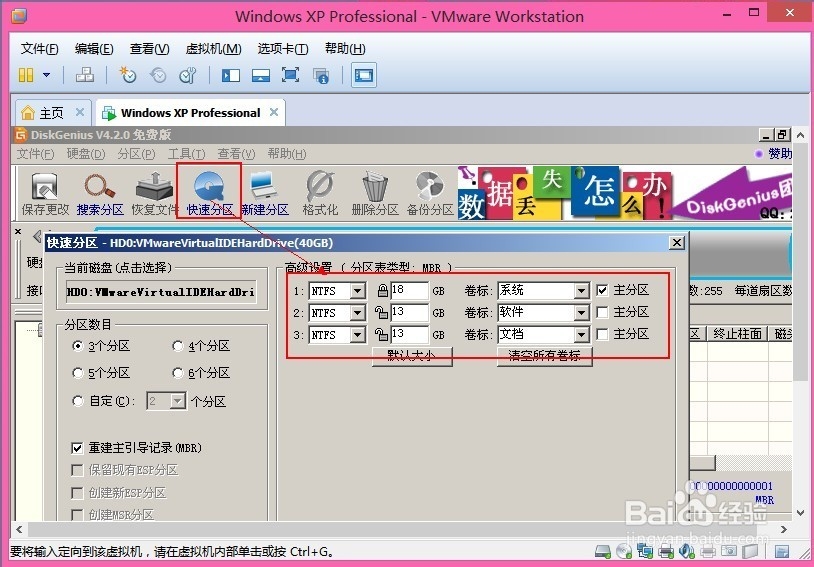Toggle the VMware library sidebar icon
814x567 pixels.
click(230, 75)
